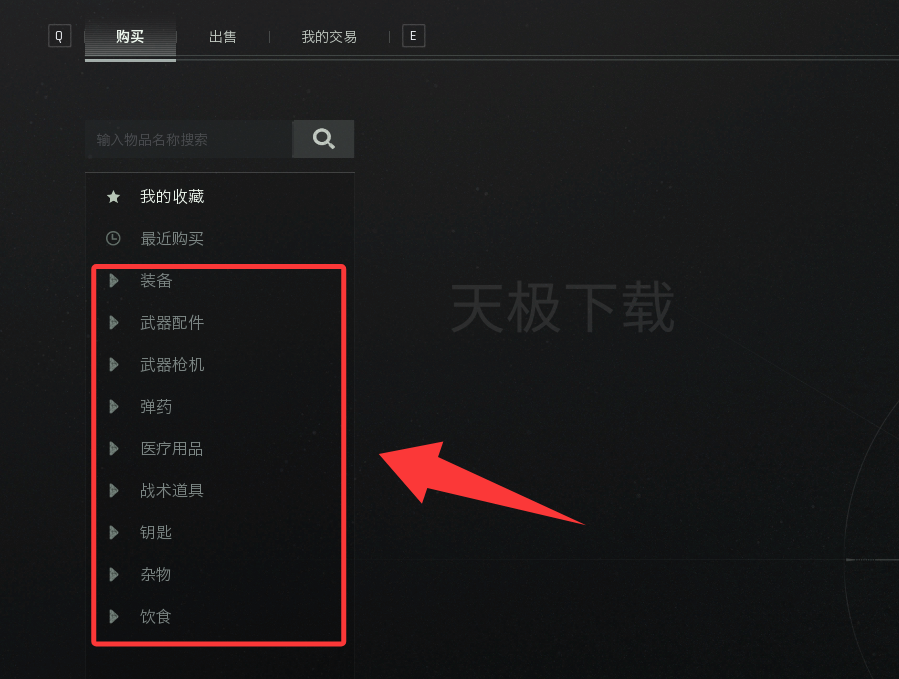The width and height of the screenshot is (899, 679).
Task: Expand the 武器枪机 category arrow
Action: pyautogui.click(x=114, y=365)
